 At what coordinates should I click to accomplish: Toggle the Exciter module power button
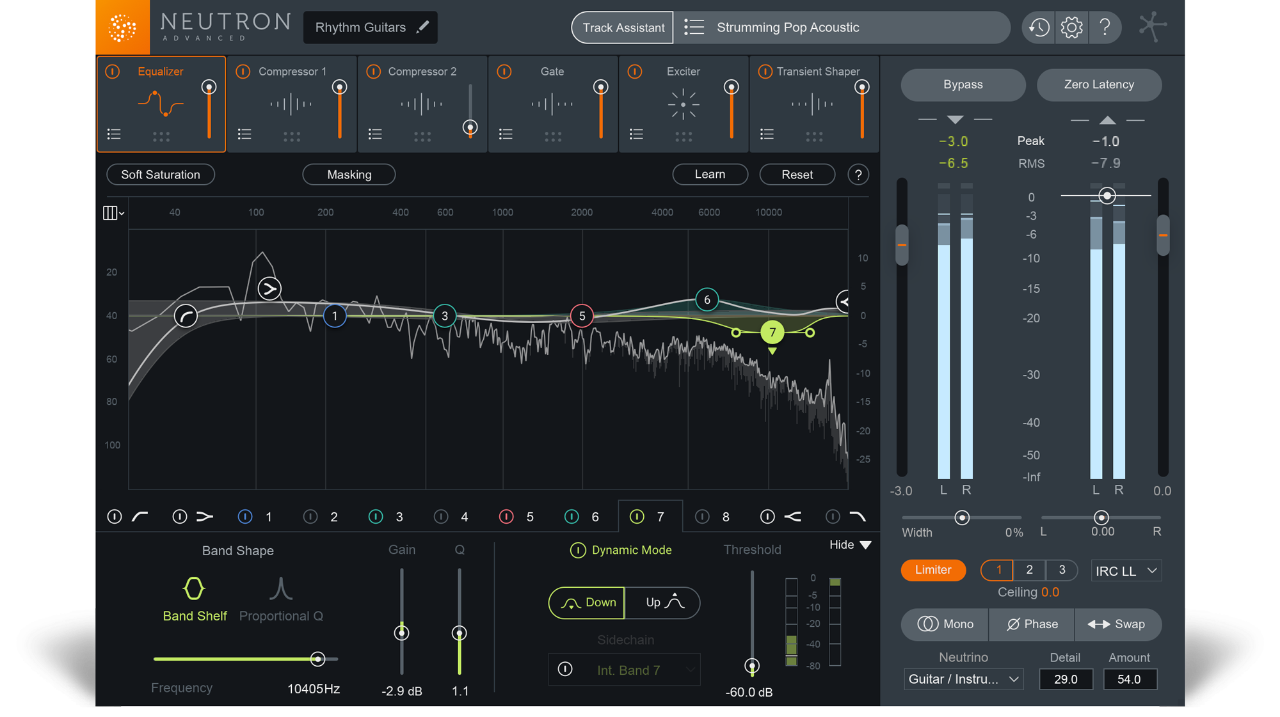coord(635,71)
